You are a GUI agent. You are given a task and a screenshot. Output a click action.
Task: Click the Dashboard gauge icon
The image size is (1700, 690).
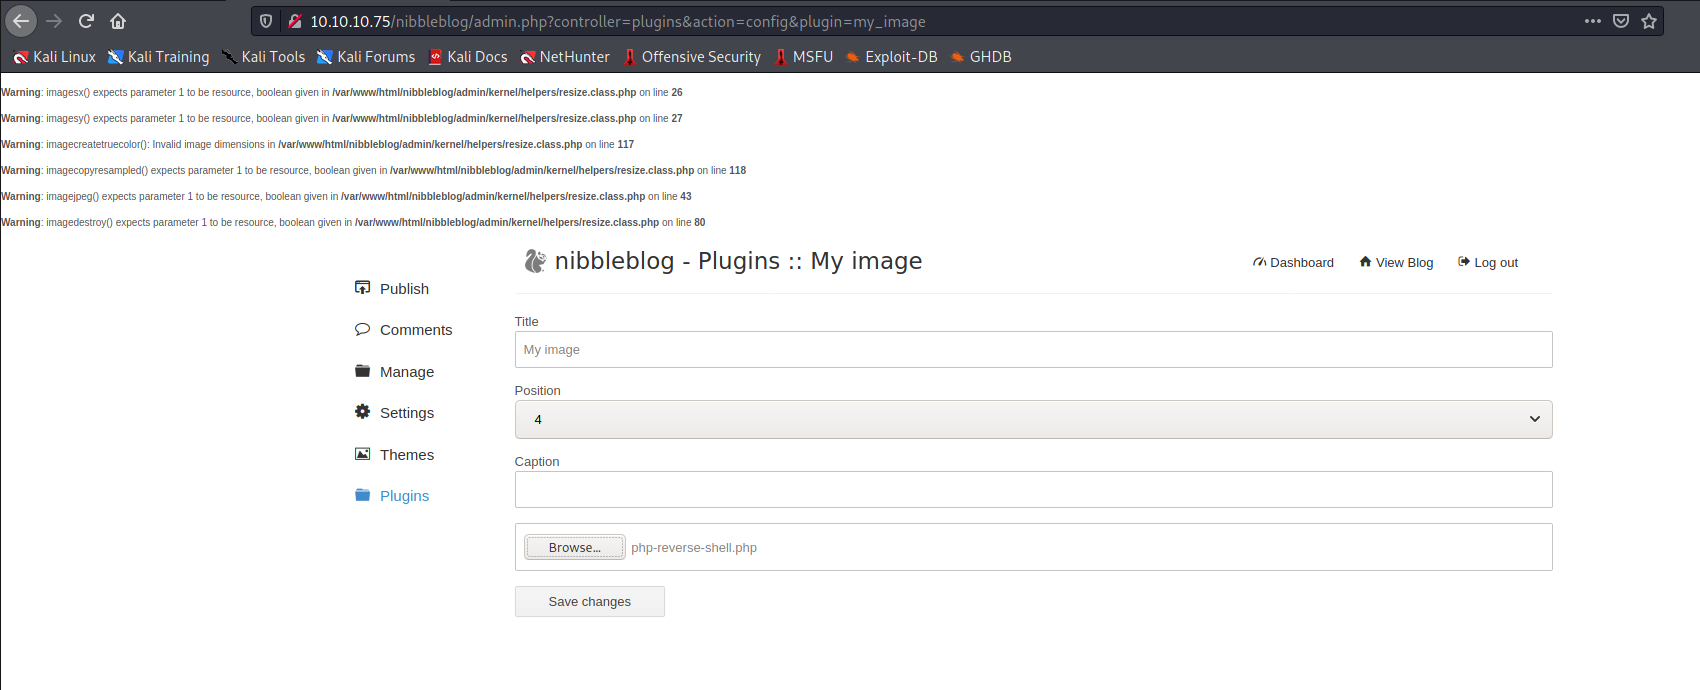pyautogui.click(x=1259, y=262)
